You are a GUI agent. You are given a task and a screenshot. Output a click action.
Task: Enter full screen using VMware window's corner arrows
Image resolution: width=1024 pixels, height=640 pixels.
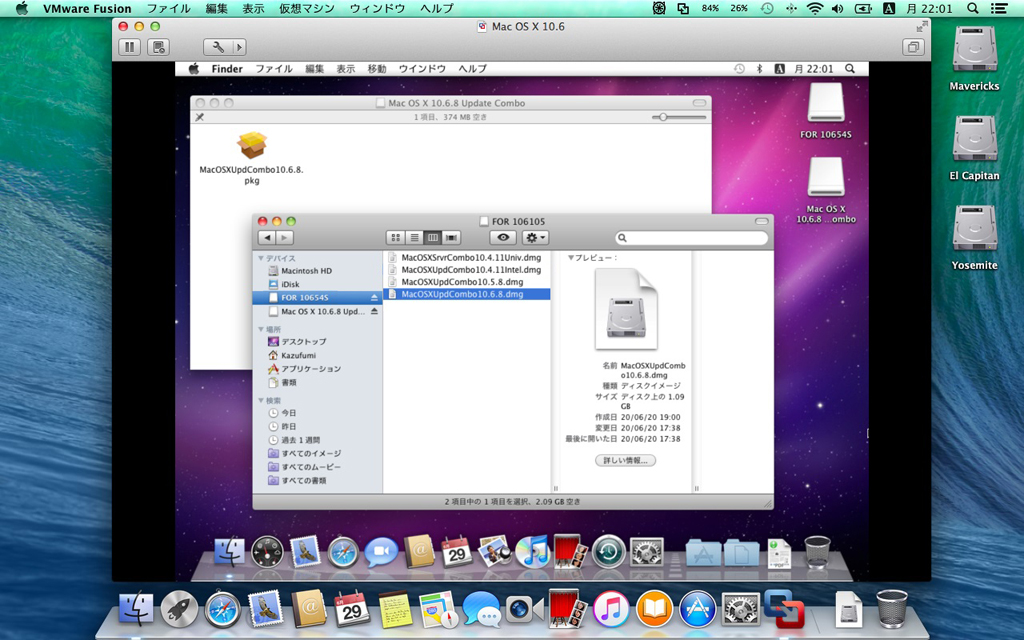921,26
